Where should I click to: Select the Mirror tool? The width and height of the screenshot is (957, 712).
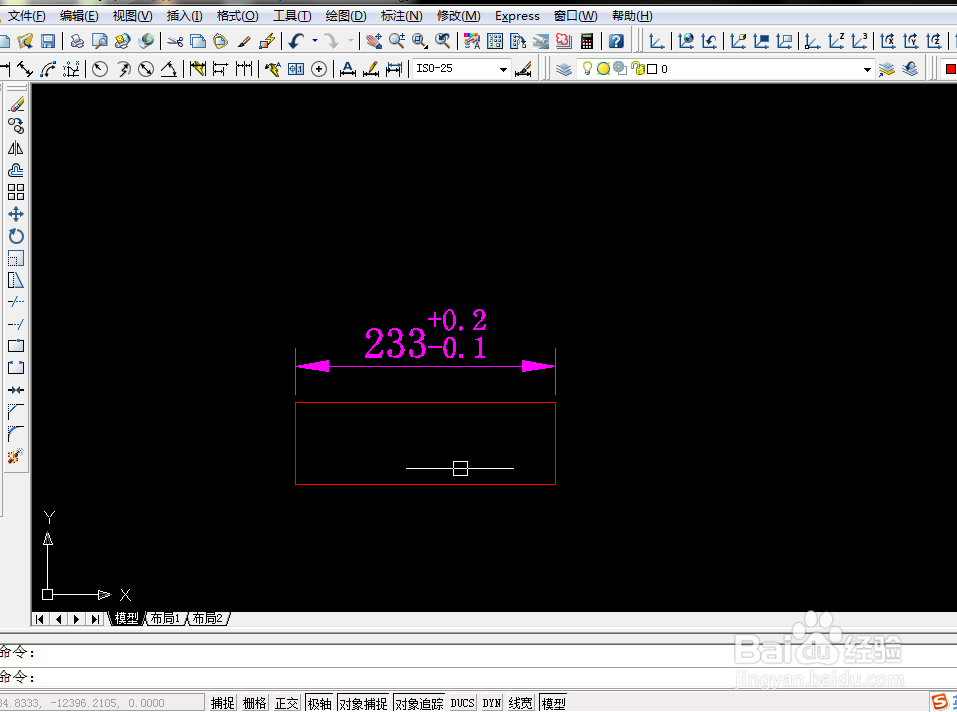point(16,148)
